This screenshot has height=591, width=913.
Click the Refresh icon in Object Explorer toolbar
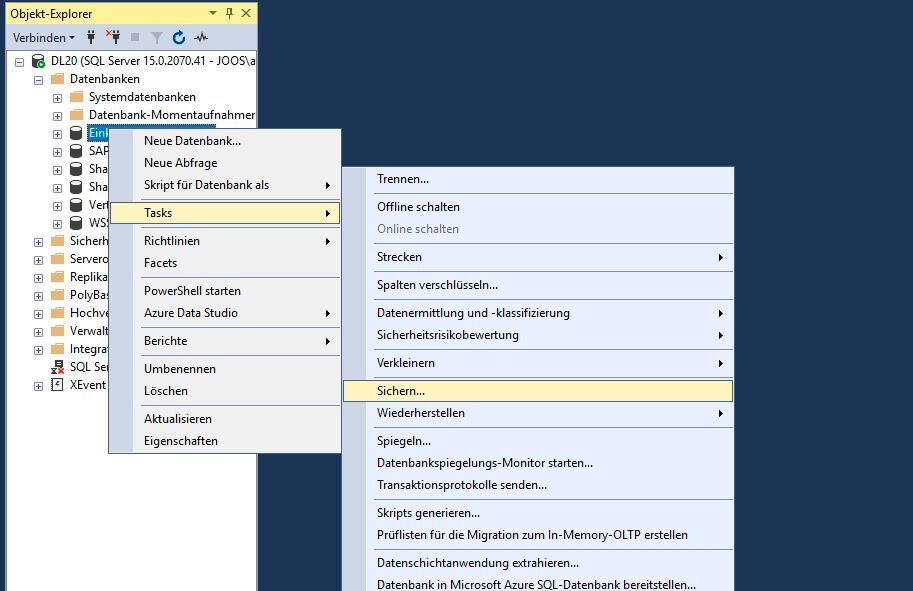tap(177, 37)
